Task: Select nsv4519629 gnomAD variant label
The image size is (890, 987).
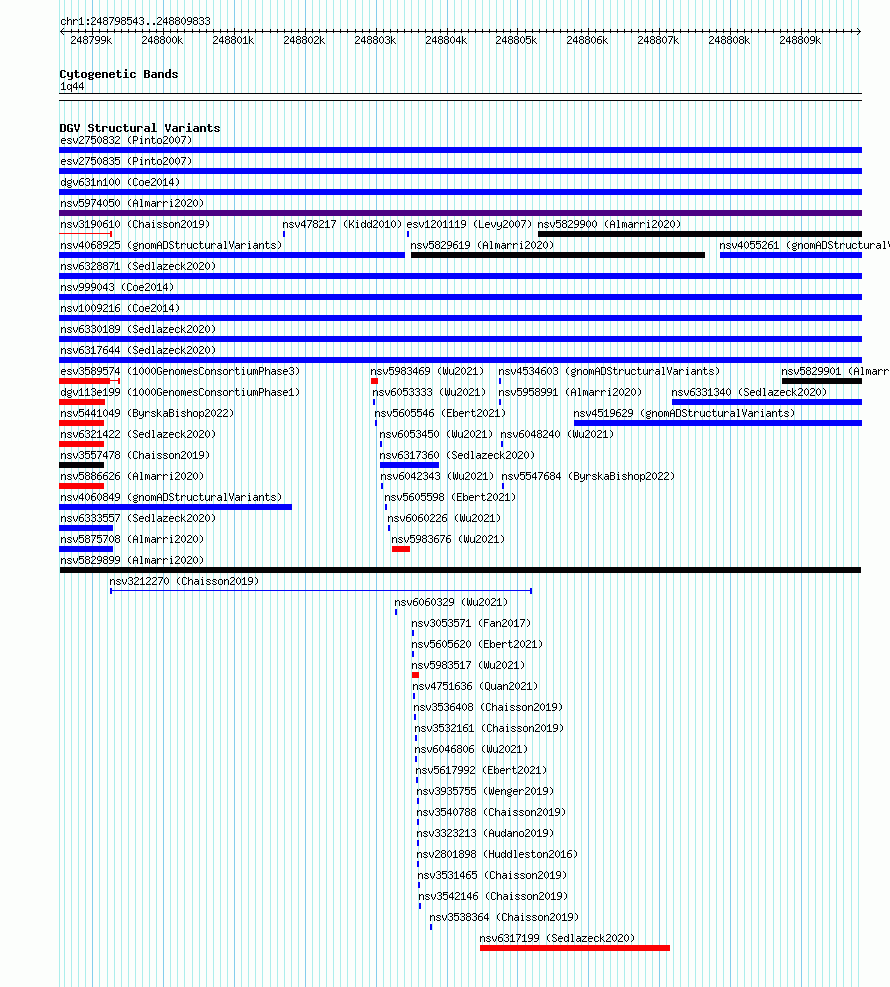Action: [684, 414]
